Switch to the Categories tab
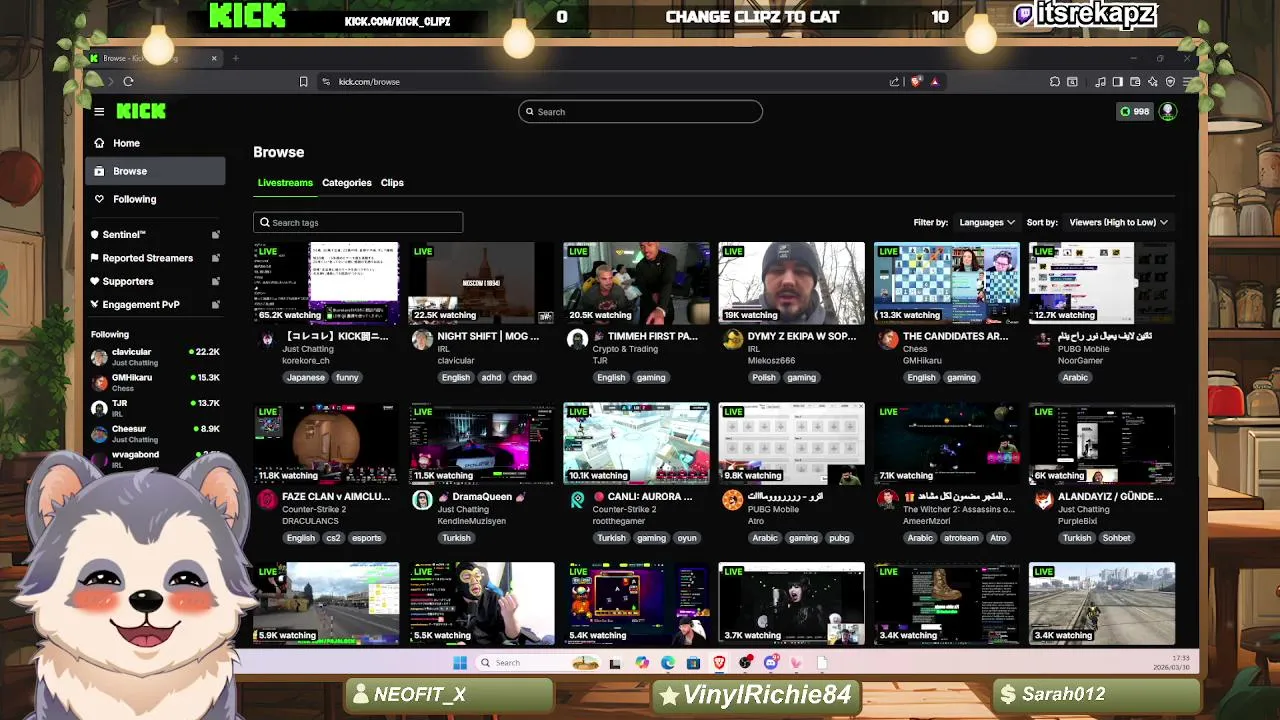The width and height of the screenshot is (1280, 720). (347, 183)
